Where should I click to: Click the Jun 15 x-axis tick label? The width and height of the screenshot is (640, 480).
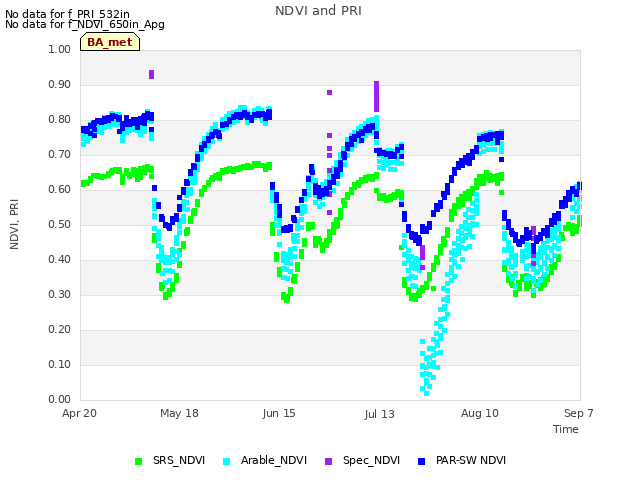(279, 413)
